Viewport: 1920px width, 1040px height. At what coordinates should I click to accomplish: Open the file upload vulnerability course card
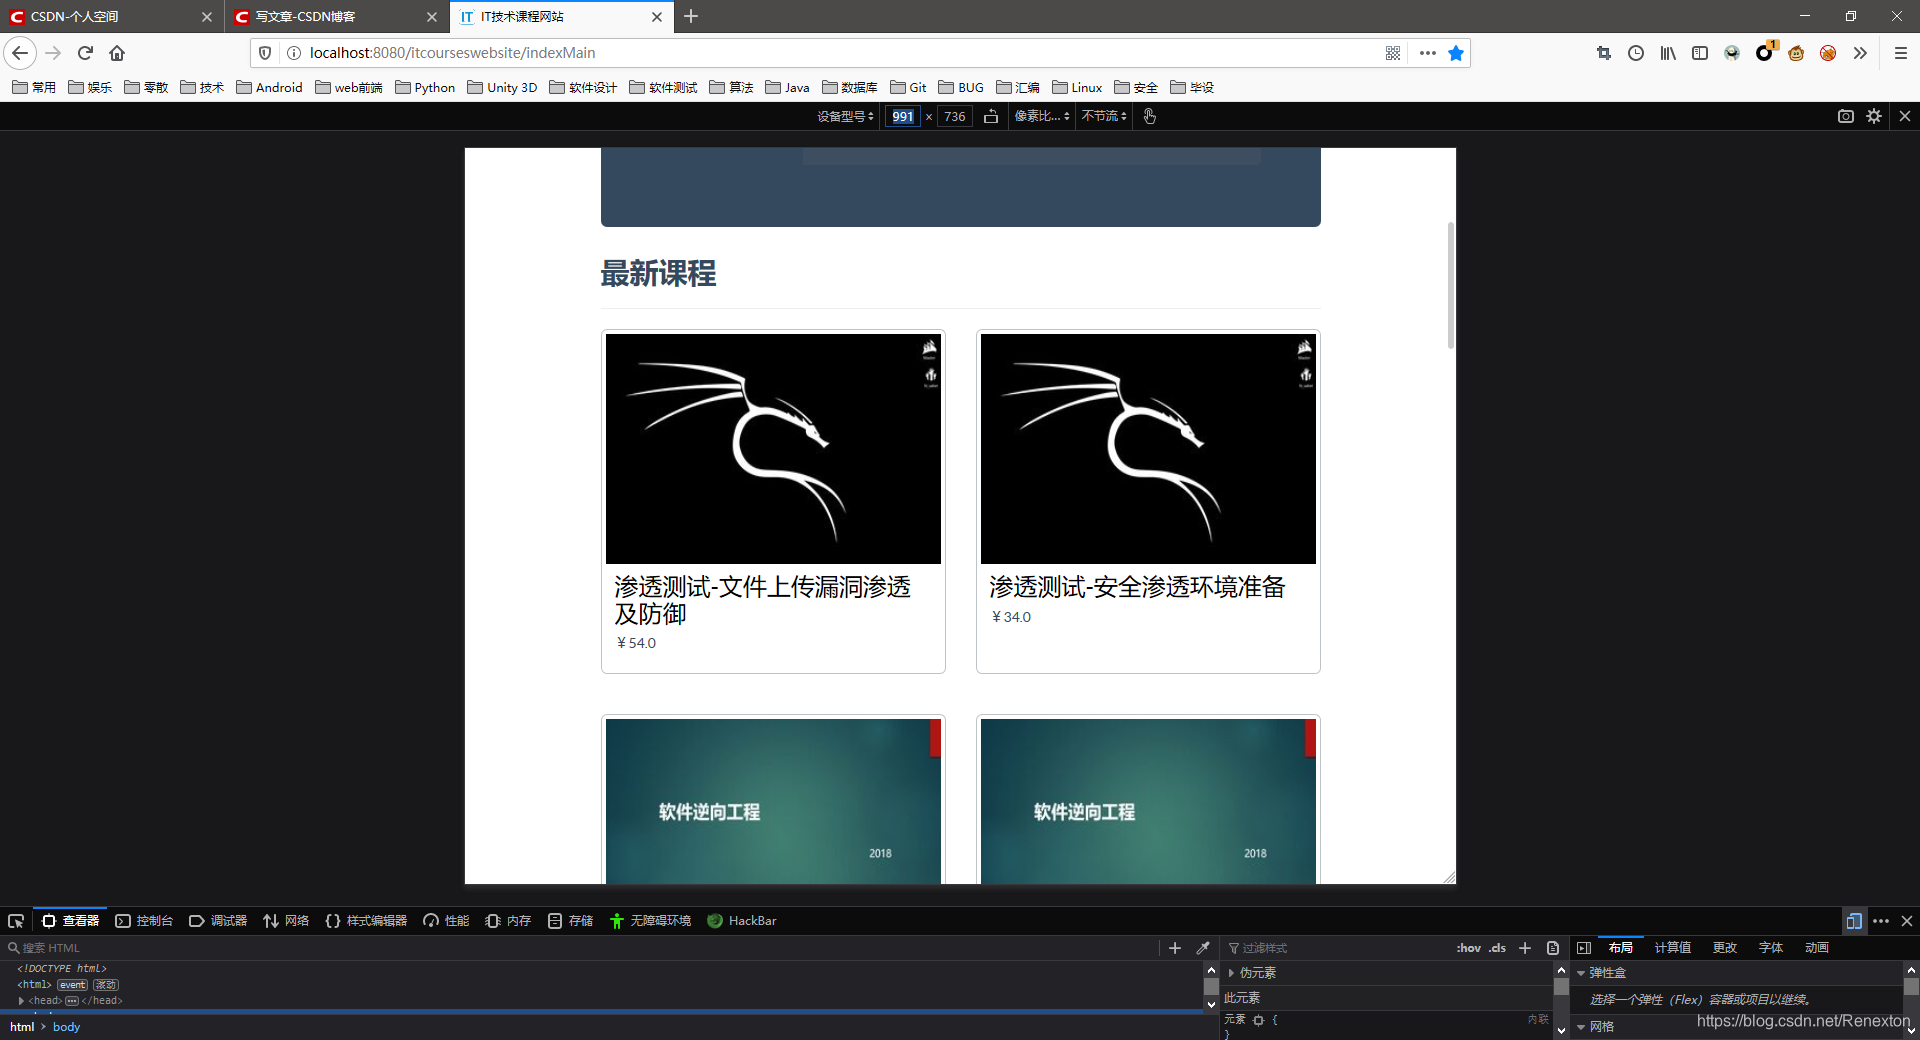pyautogui.click(x=773, y=501)
